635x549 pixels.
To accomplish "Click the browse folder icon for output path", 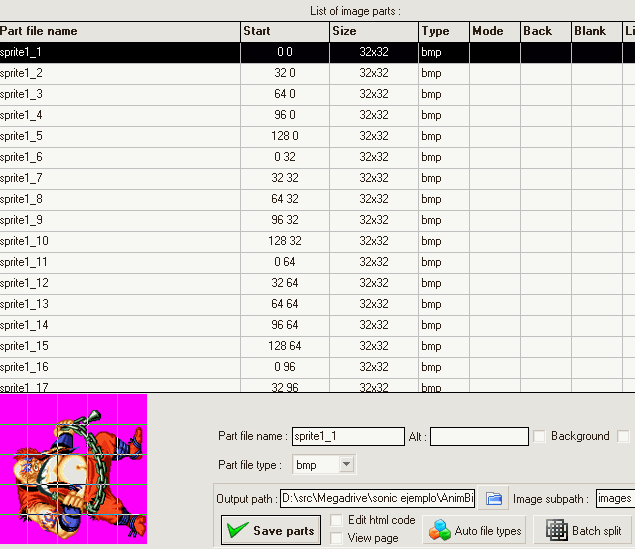I will 493,498.
